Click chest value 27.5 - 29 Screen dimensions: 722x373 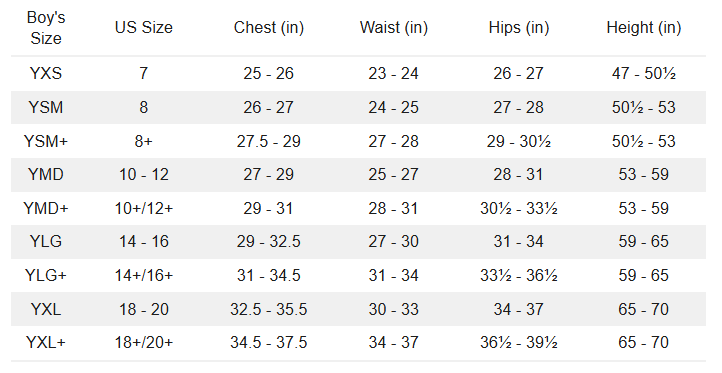pyautogui.click(x=269, y=141)
